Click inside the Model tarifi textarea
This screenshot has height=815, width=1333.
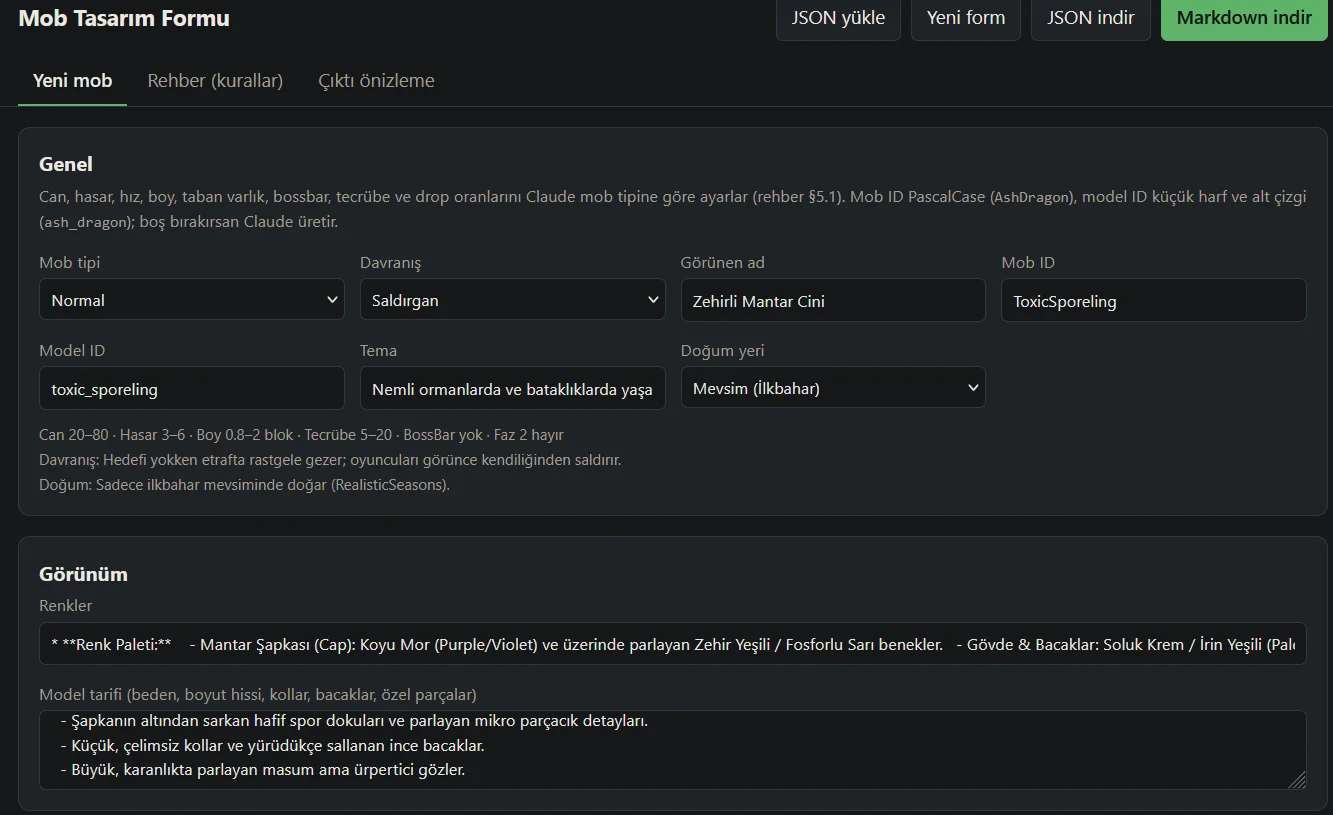(673, 750)
